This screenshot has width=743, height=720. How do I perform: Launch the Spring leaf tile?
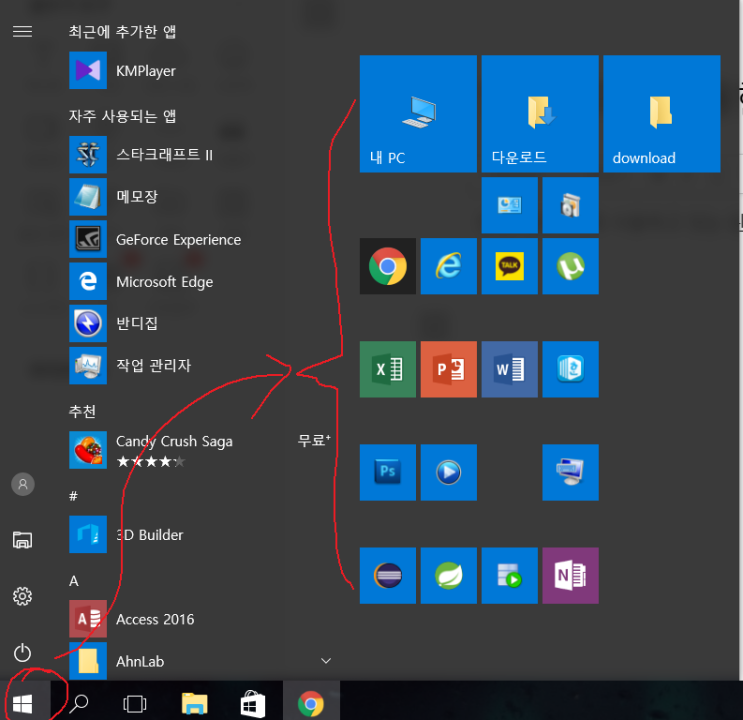point(449,575)
